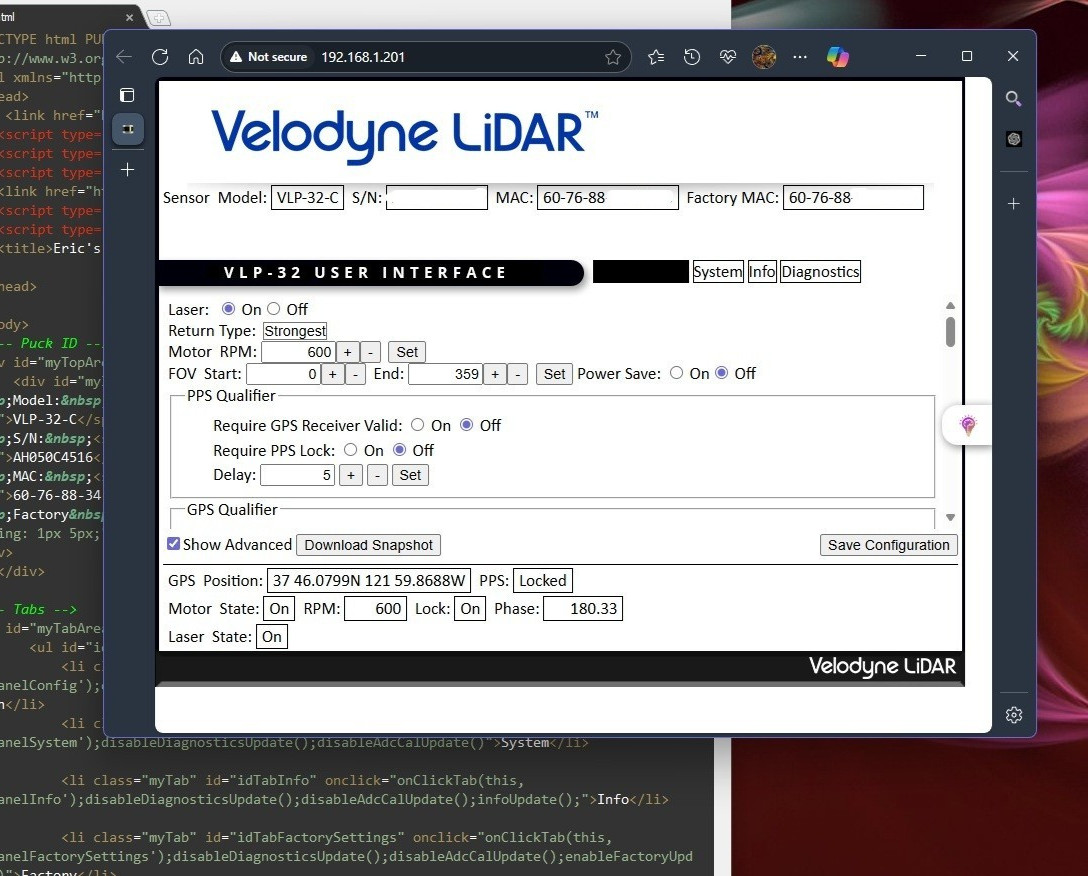Open a new tab with sidebar plus
The height and width of the screenshot is (876, 1088).
coord(128,169)
